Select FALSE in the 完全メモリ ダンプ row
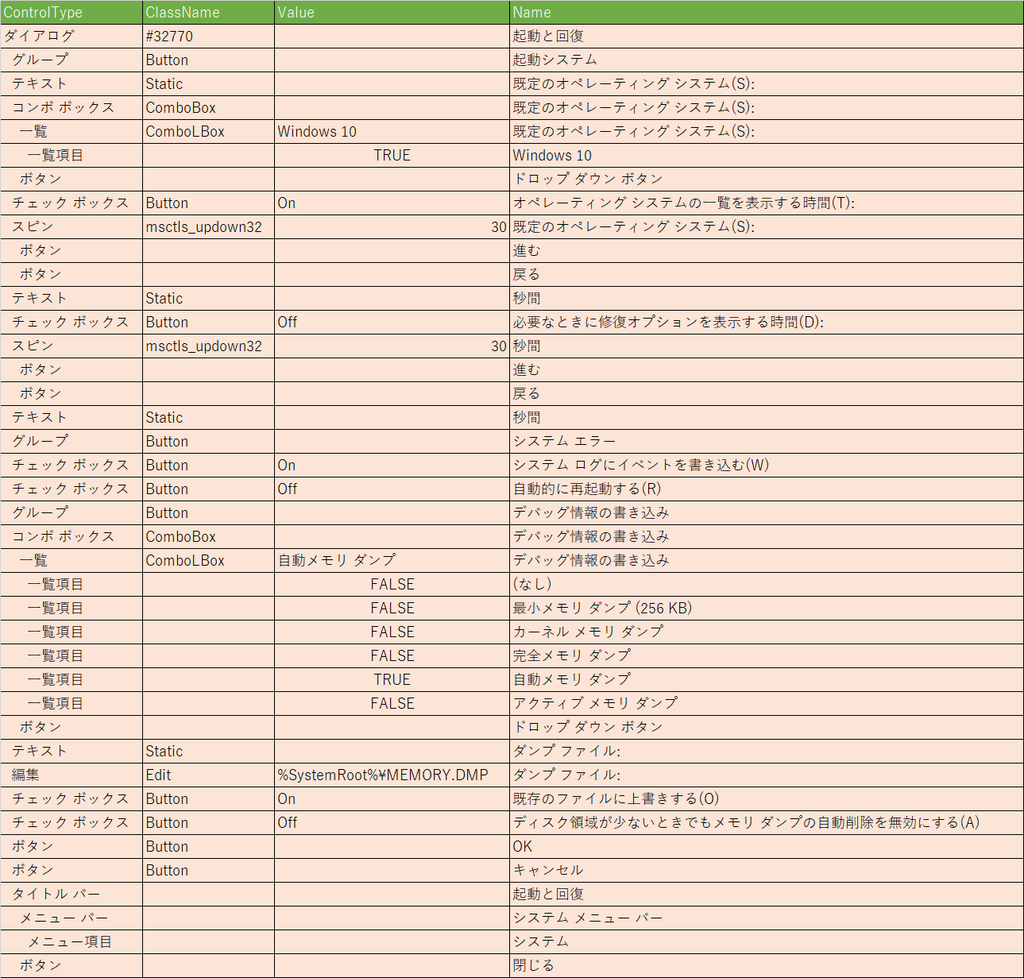The height and width of the screenshot is (978, 1024). coord(391,656)
